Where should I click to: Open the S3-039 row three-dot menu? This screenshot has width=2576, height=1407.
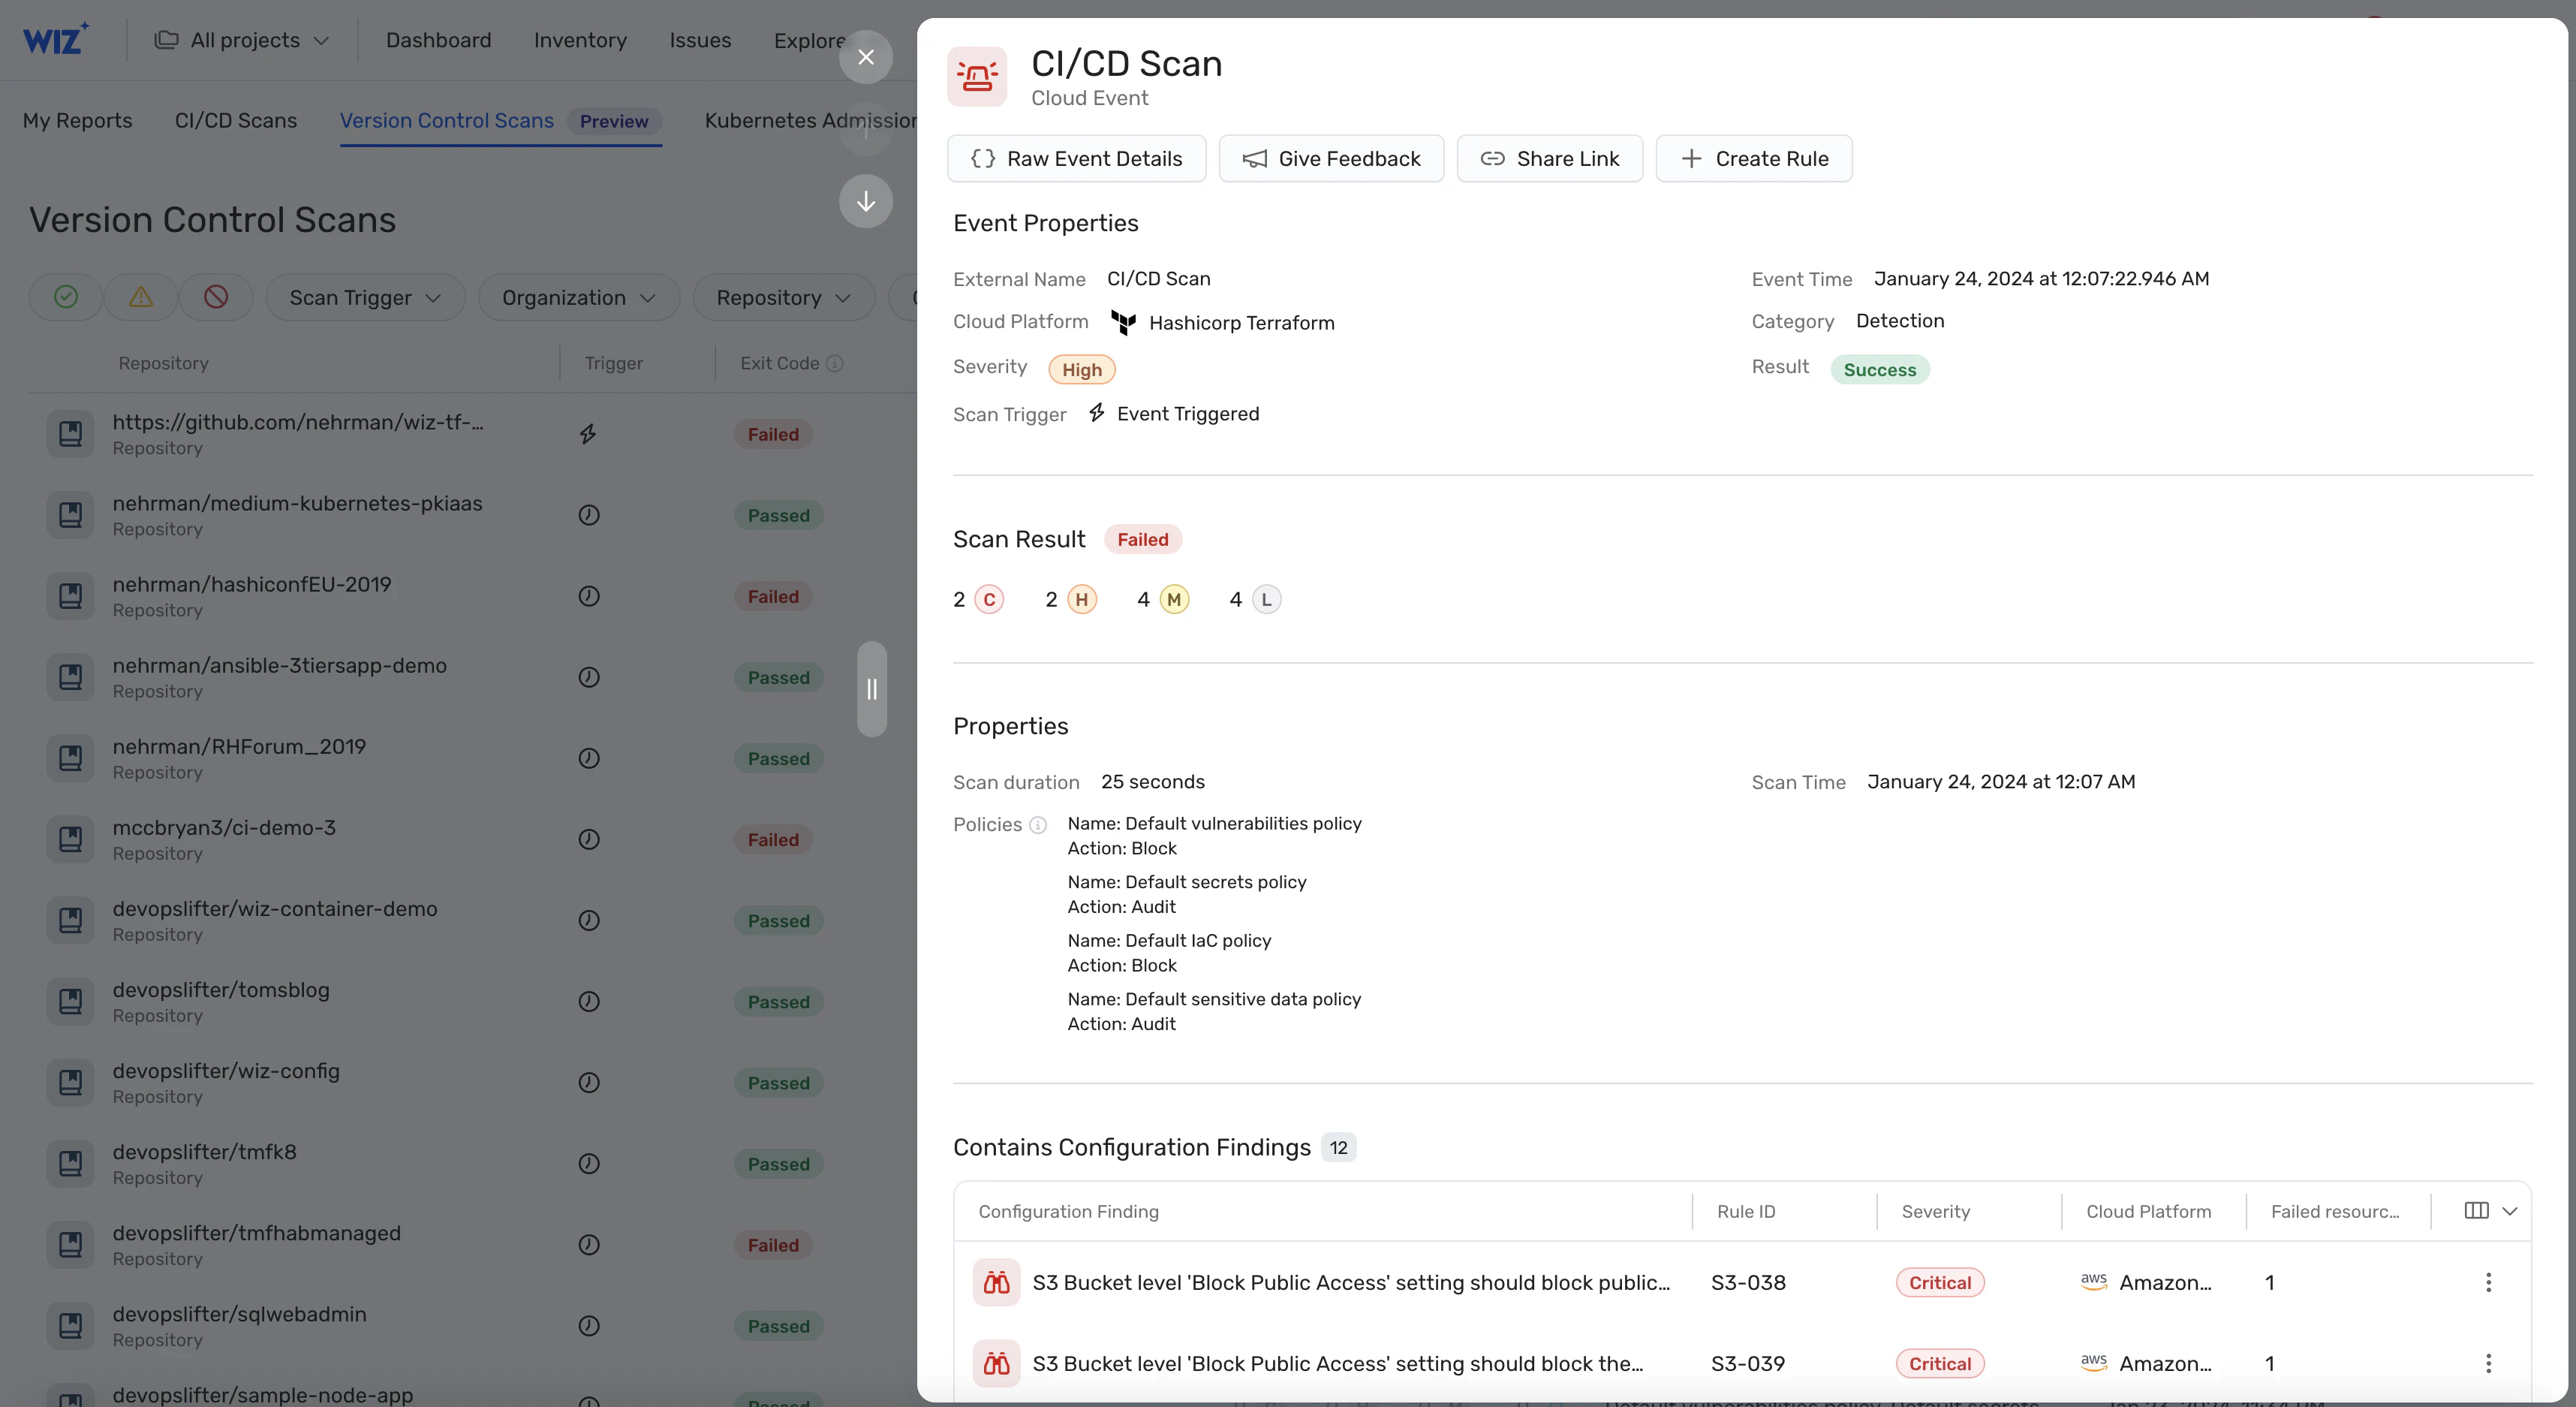pos(2488,1363)
